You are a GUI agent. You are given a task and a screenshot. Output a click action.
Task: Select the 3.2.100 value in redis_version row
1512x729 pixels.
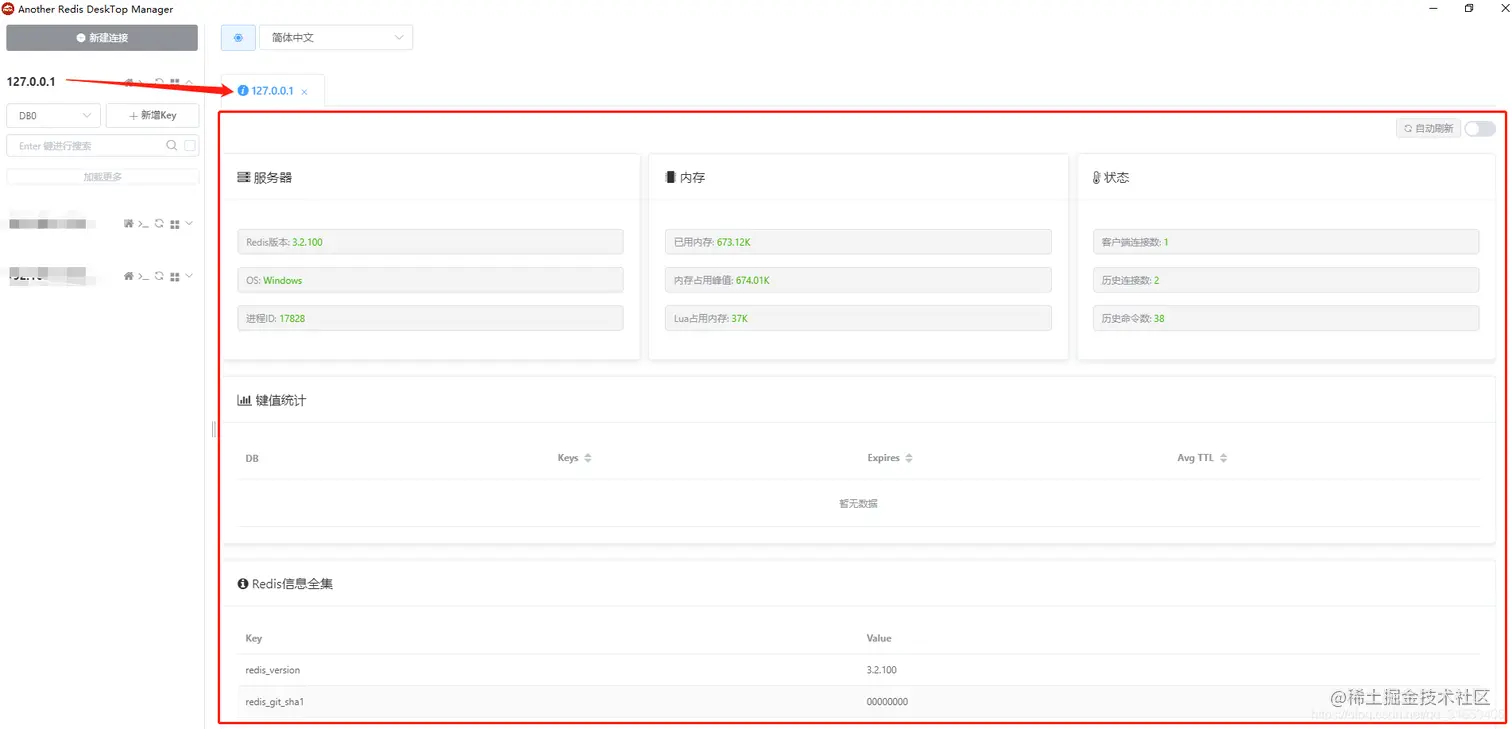tap(882, 670)
